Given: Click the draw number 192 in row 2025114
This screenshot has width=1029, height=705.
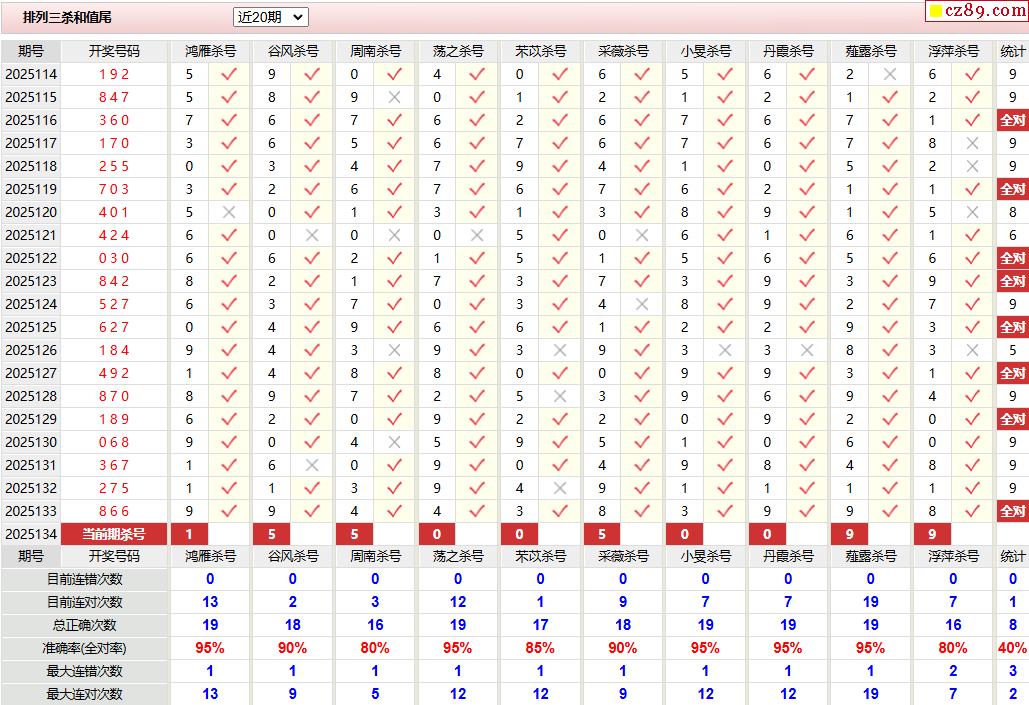Looking at the screenshot, I should [x=114, y=74].
